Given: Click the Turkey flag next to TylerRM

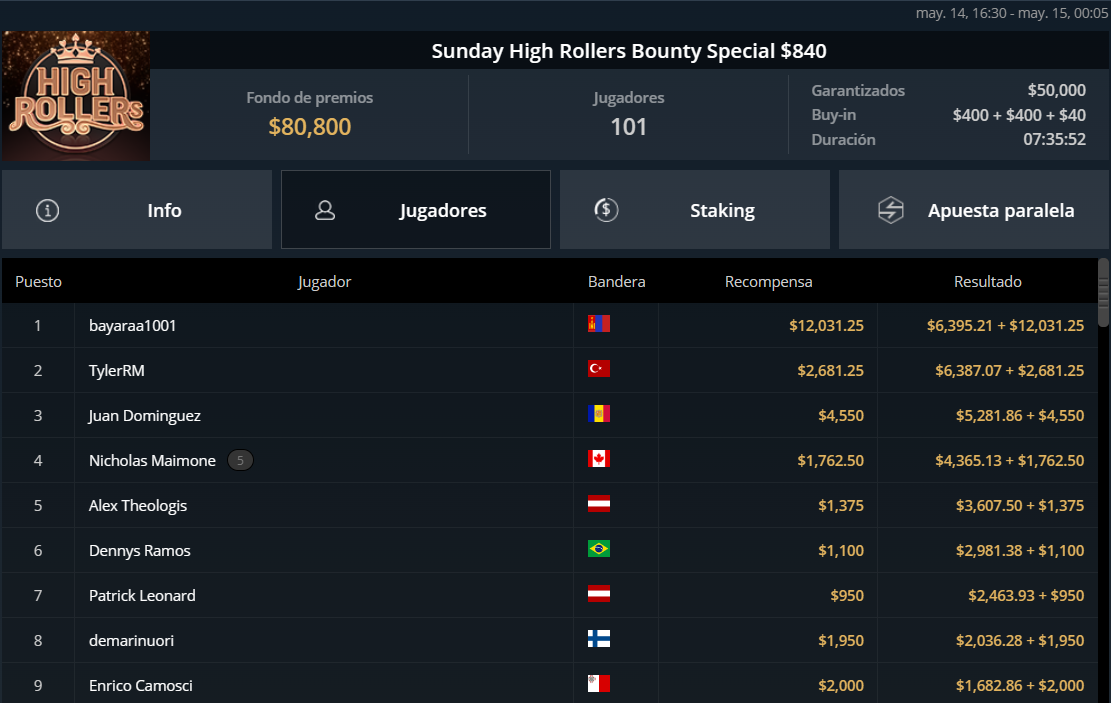Looking at the screenshot, I should 599,369.
